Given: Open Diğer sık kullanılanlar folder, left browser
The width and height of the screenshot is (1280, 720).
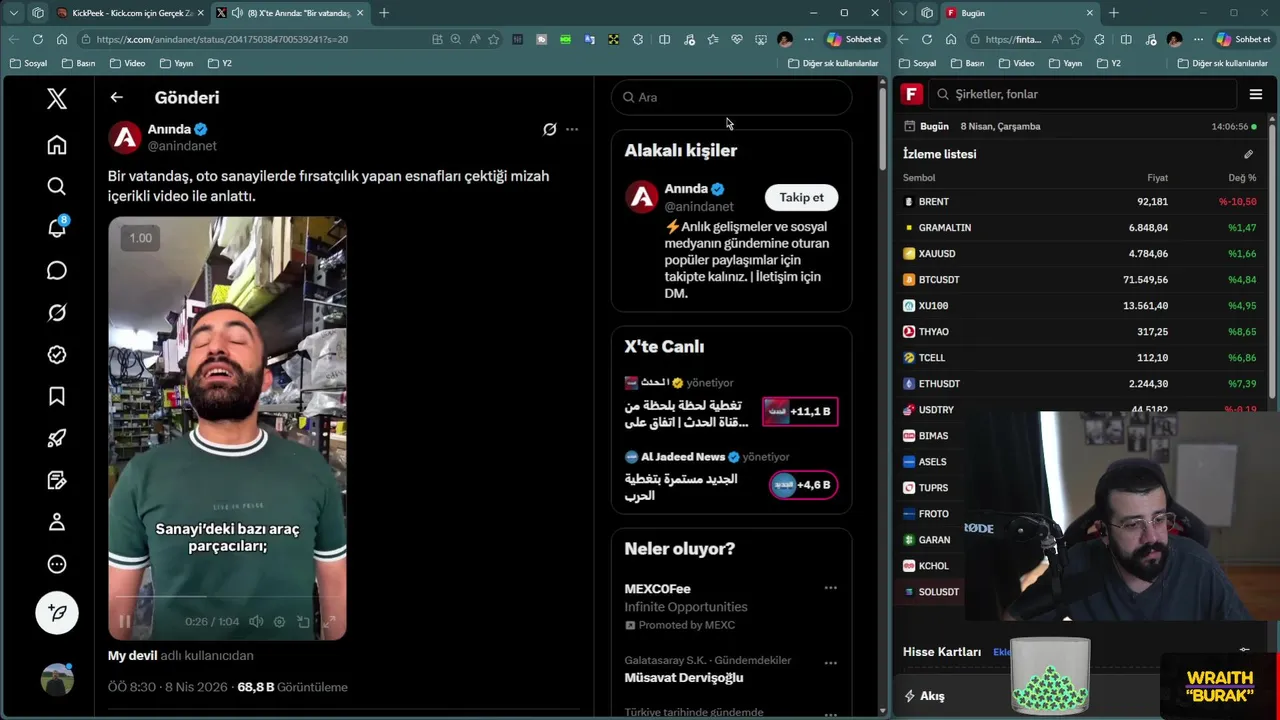Looking at the screenshot, I should [833, 63].
